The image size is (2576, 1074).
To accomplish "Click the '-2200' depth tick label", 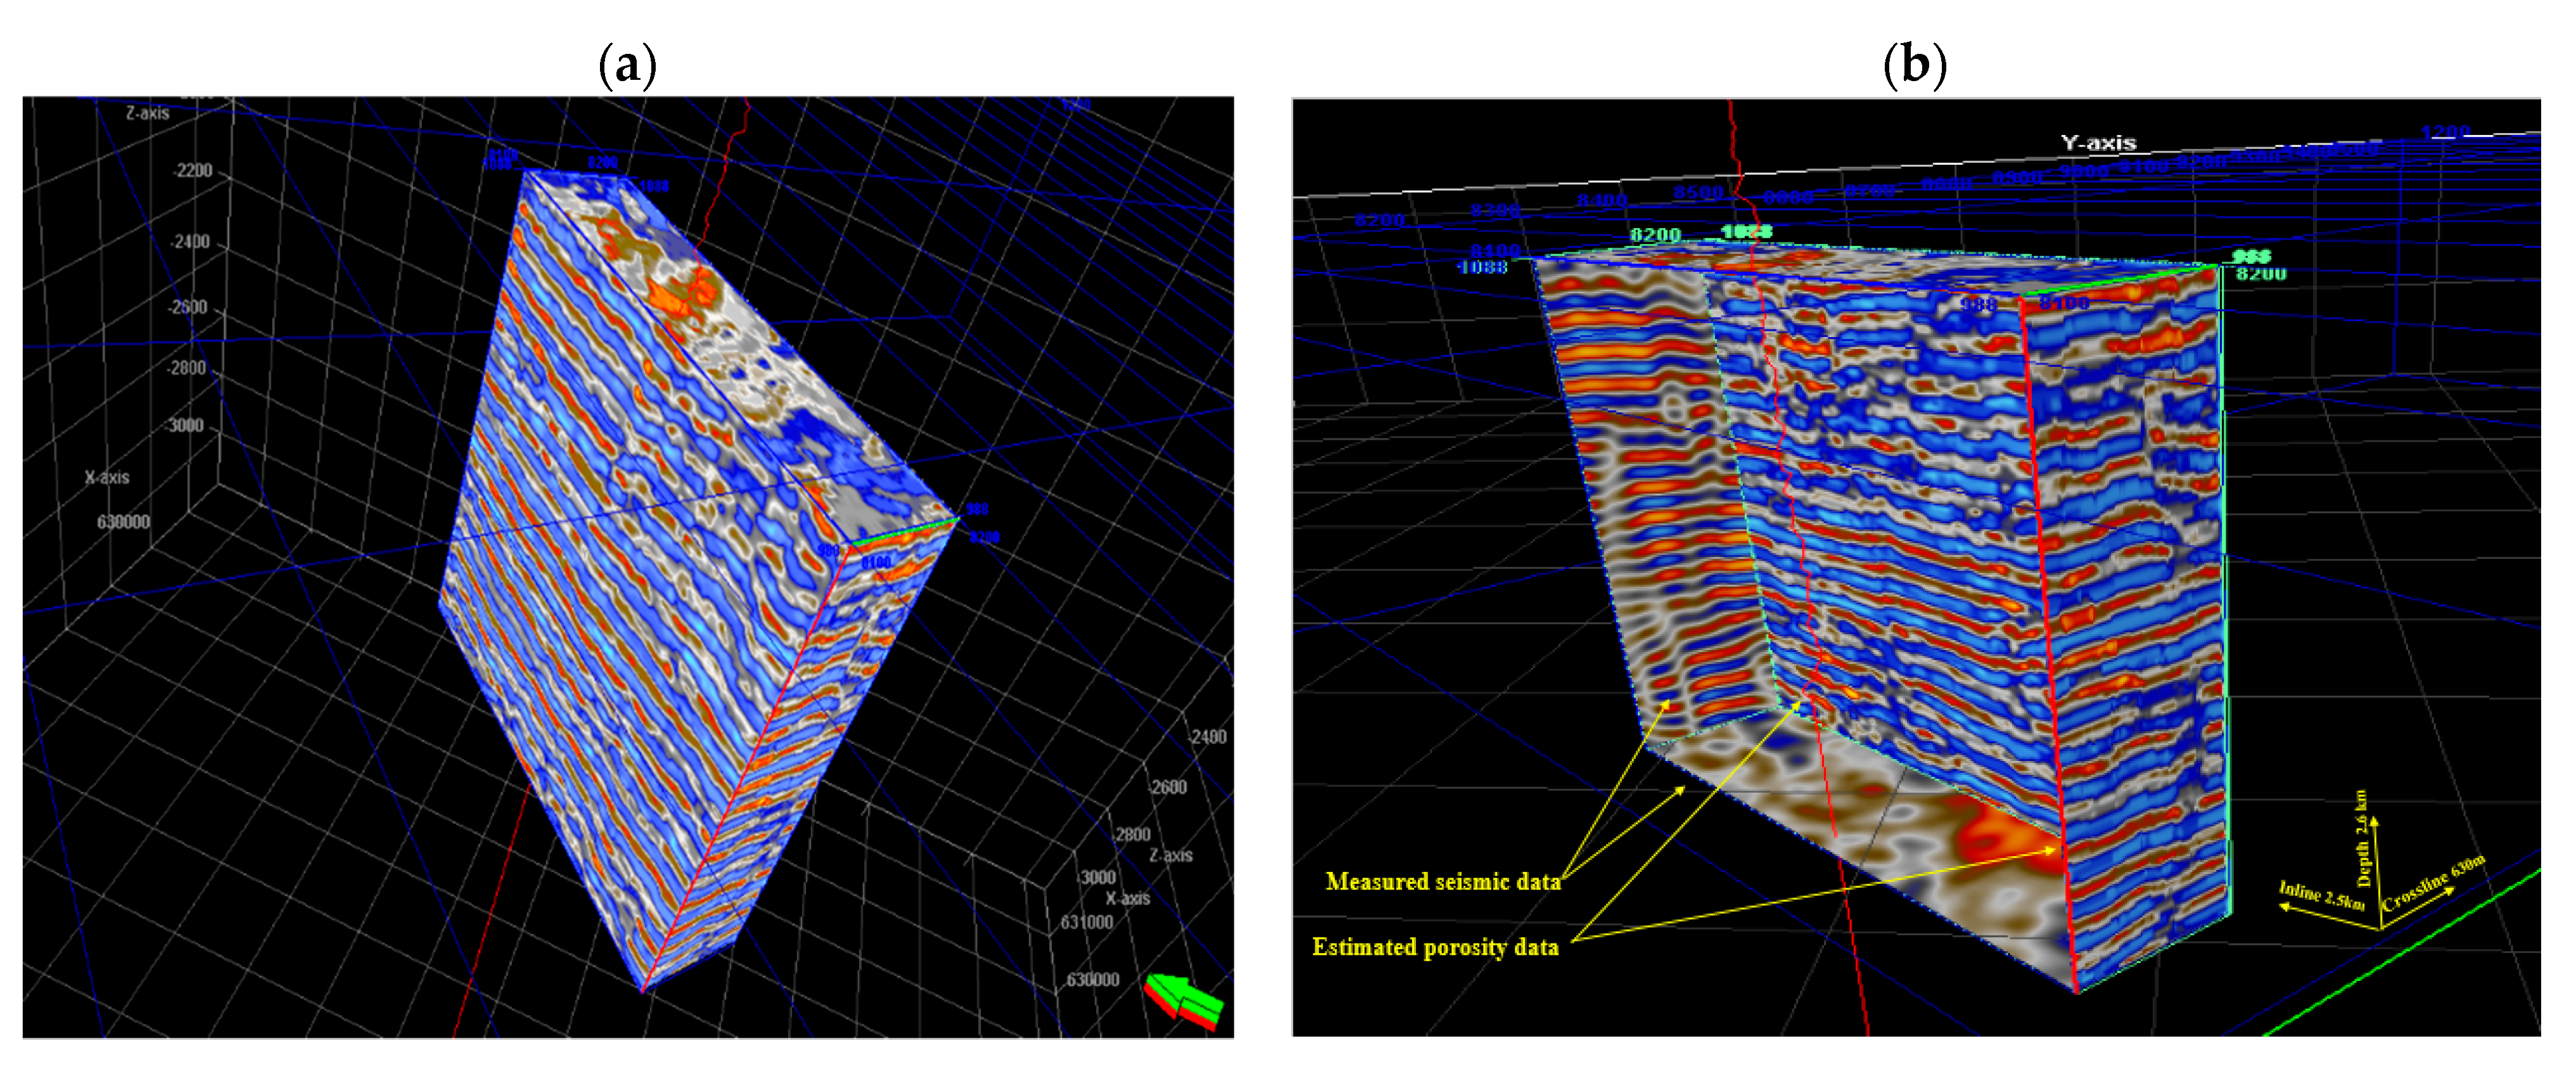I will [x=193, y=171].
